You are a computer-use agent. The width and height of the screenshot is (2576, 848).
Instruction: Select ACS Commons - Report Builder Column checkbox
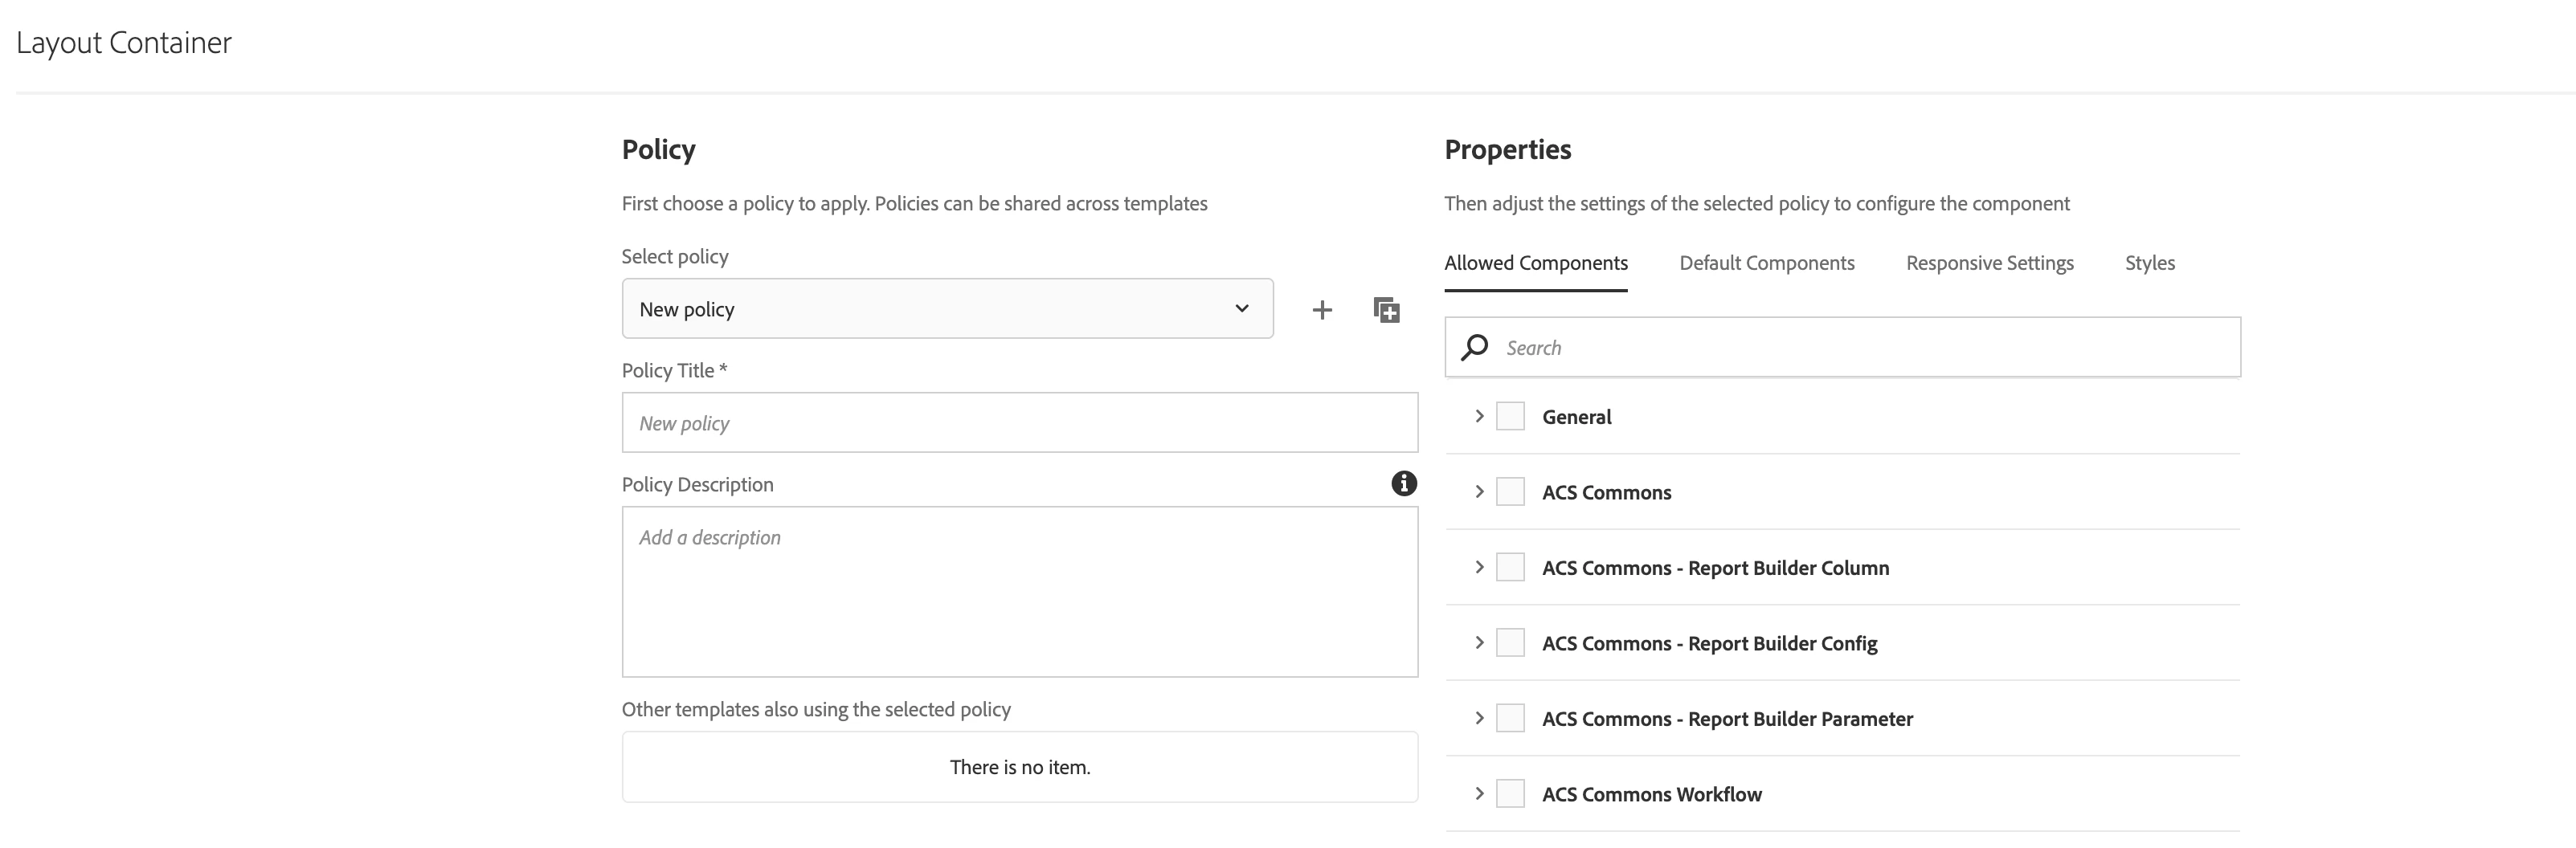(x=1510, y=567)
